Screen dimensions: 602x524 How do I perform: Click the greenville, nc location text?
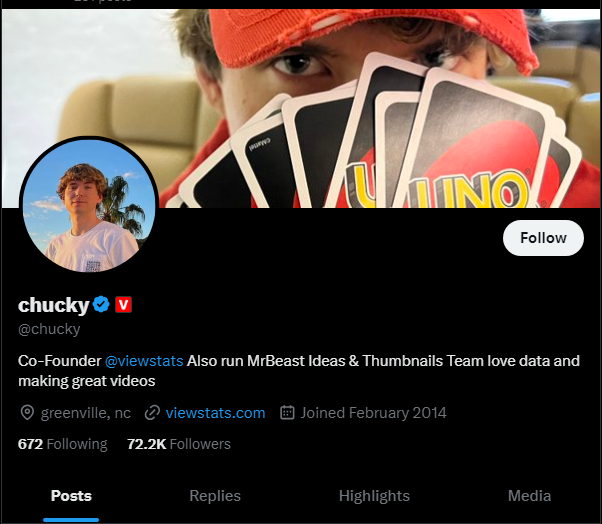coord(86,413)
